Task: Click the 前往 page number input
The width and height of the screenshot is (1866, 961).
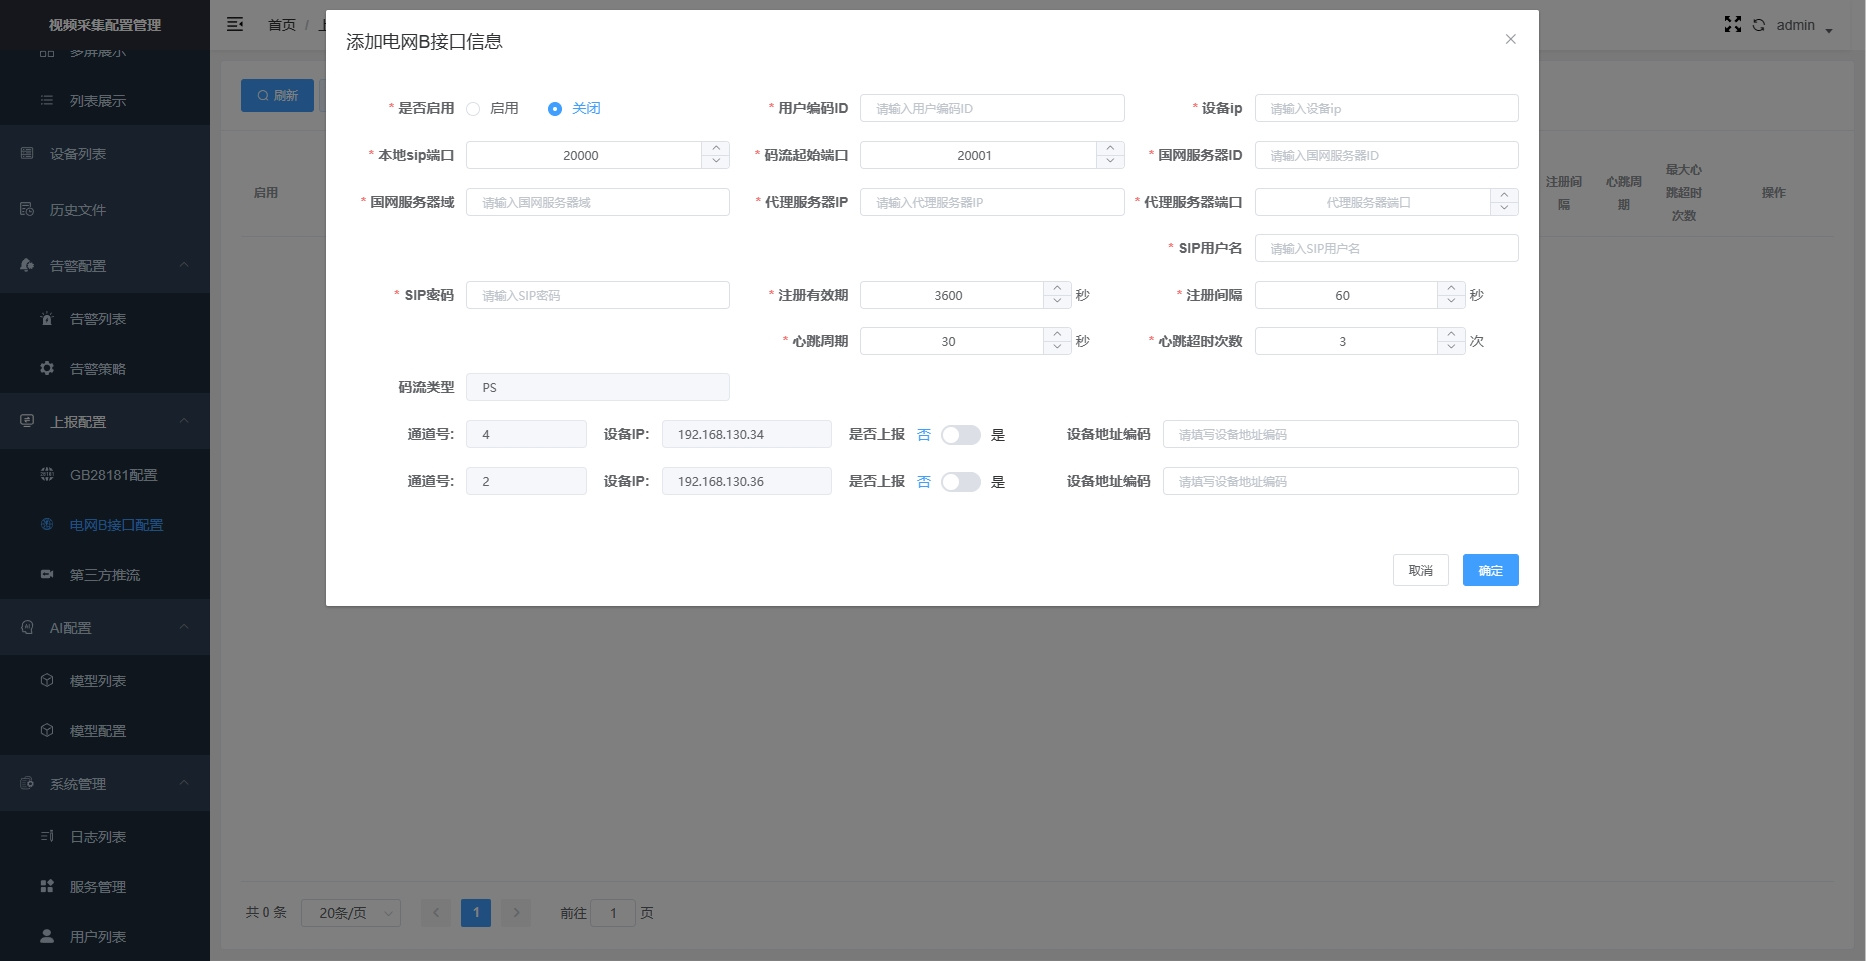Action: (x=613, y=912)
